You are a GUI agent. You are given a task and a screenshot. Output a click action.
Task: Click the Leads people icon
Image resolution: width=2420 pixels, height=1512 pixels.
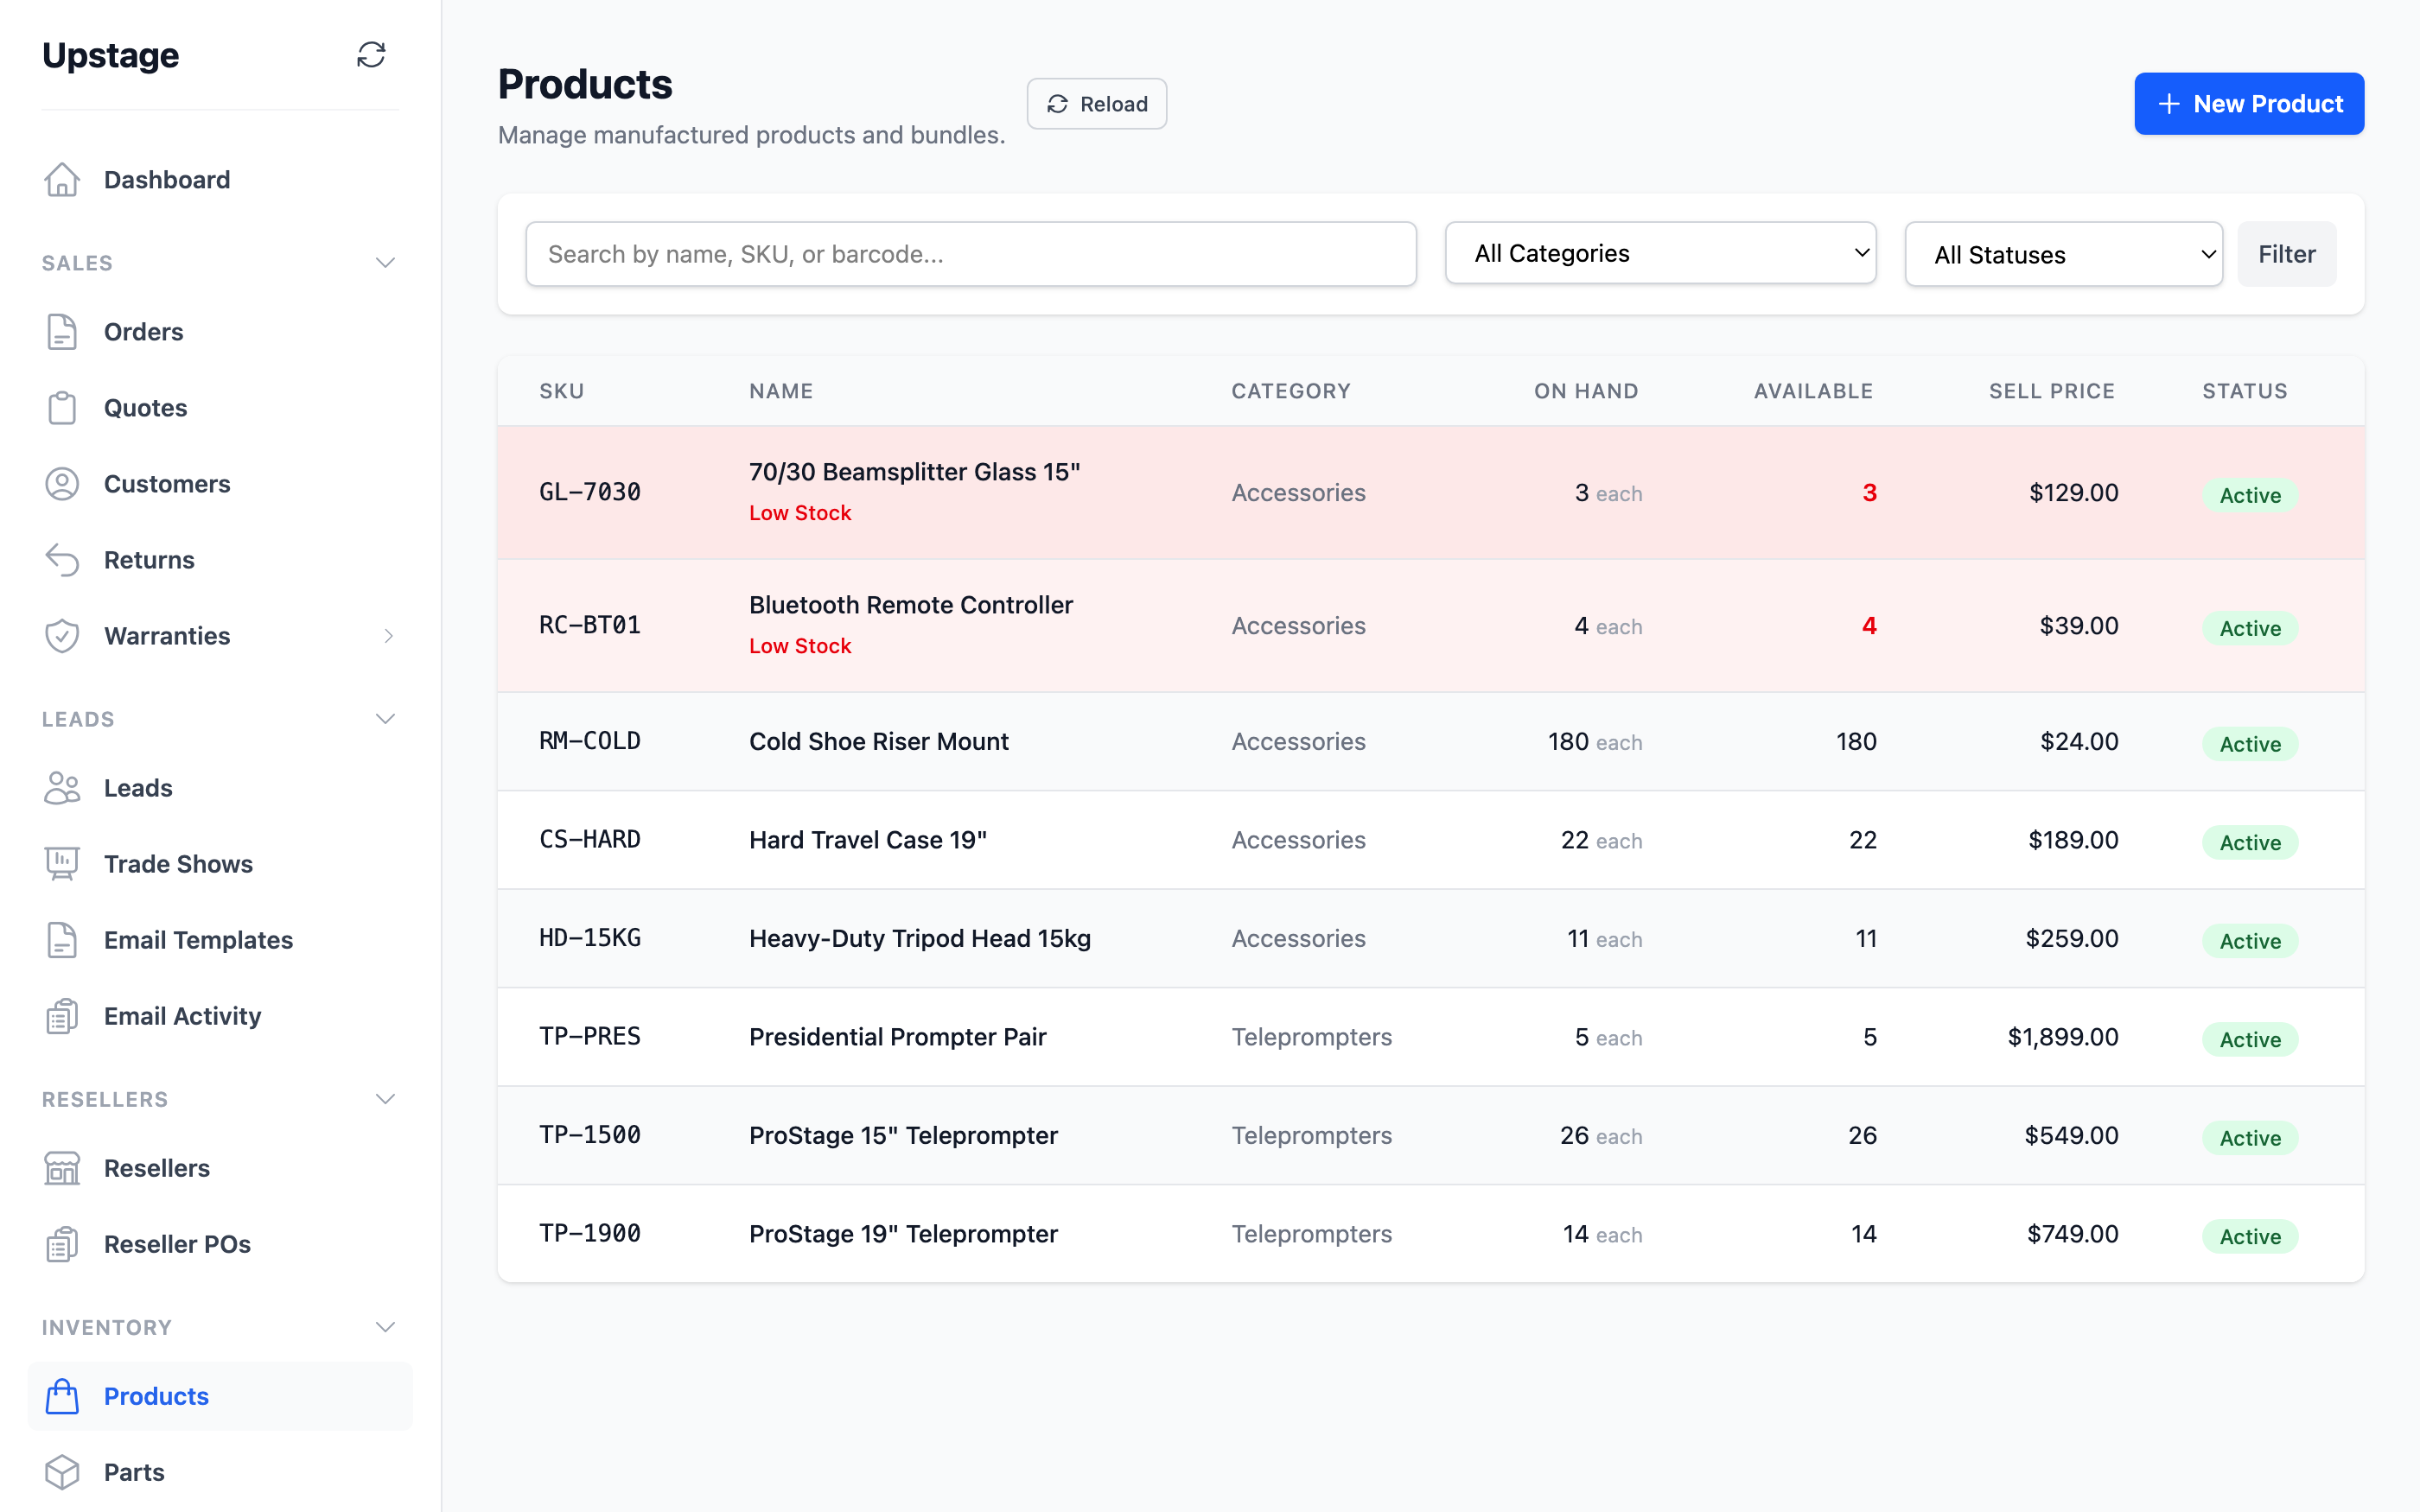click(x=62, y=788)
